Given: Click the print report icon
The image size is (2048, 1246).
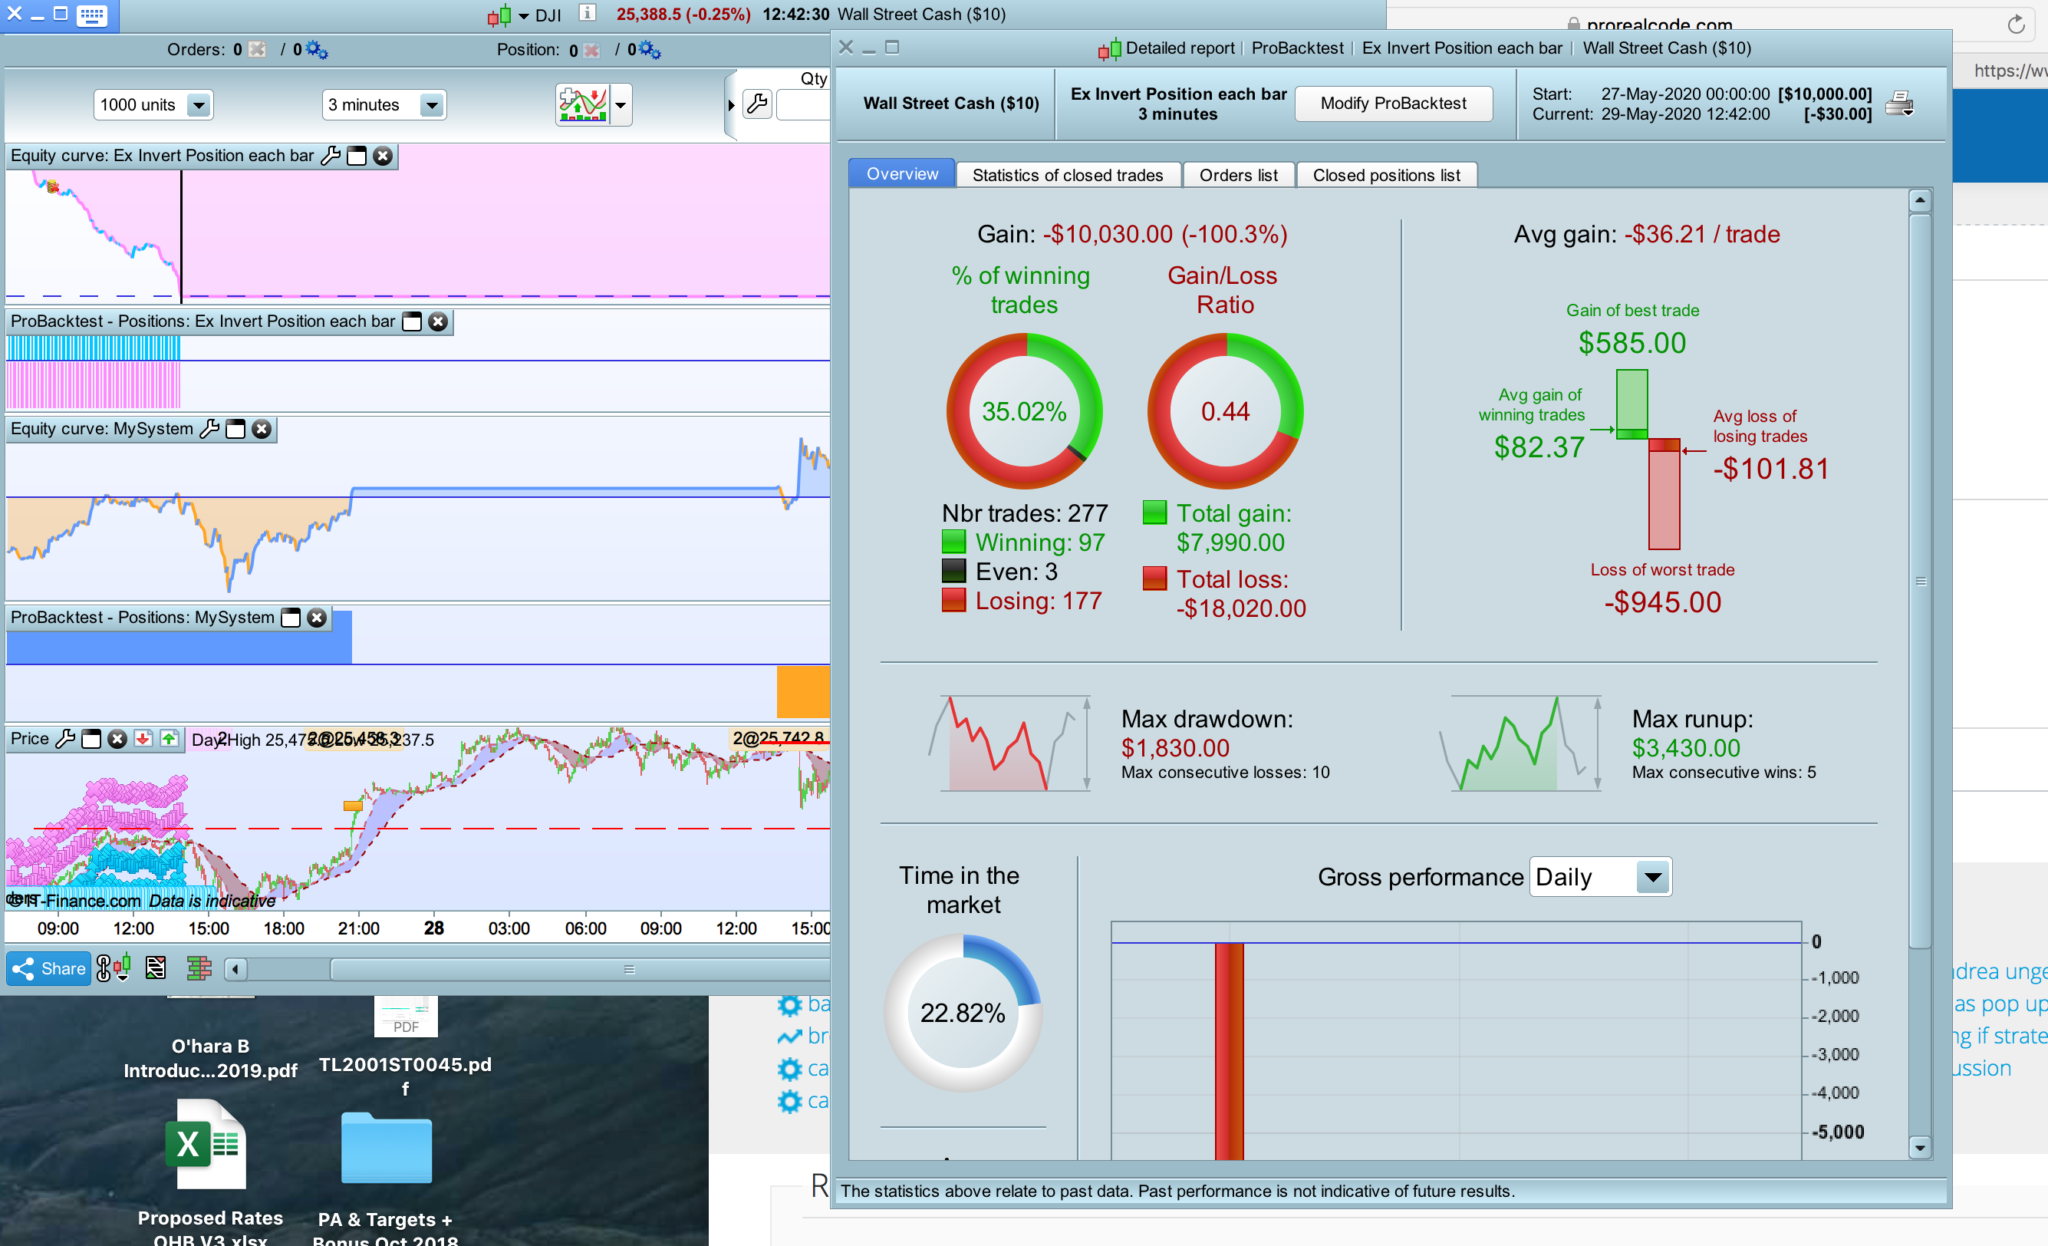Looking at the screenshot, I should coord(1899,103).
